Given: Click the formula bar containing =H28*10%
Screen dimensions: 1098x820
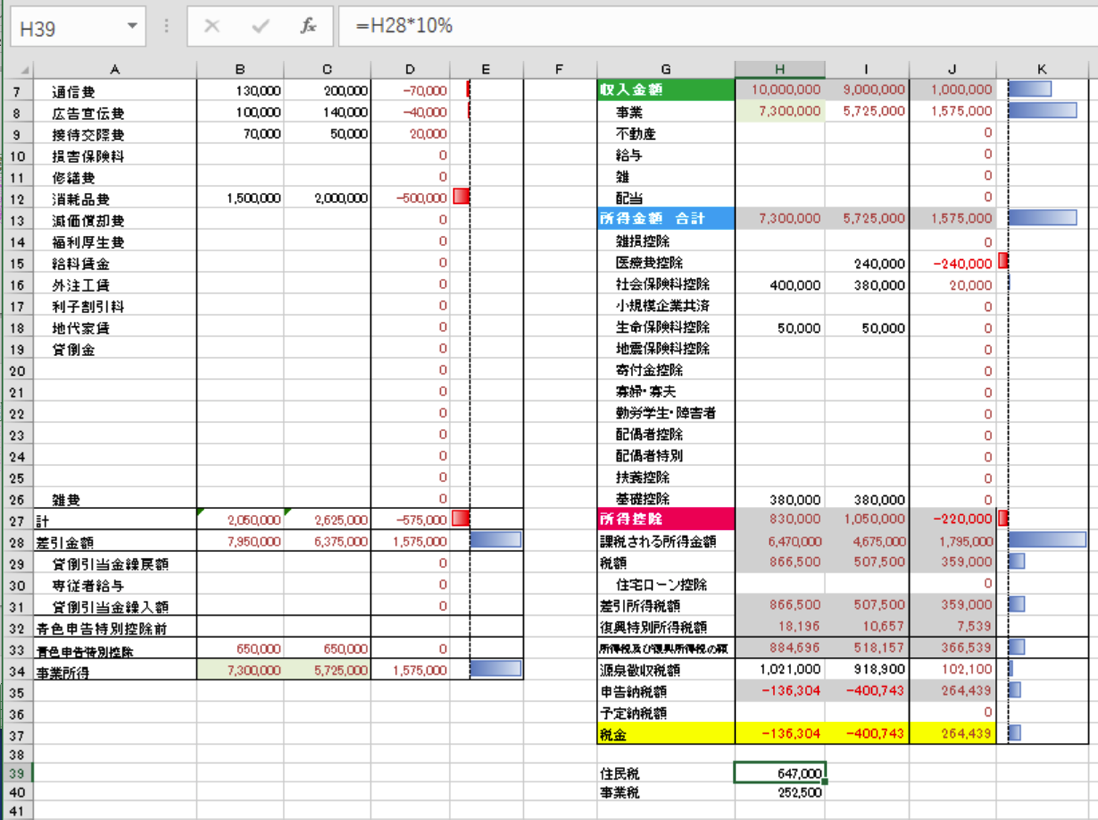Looking at the screenshot, I should tap(718, 27).
